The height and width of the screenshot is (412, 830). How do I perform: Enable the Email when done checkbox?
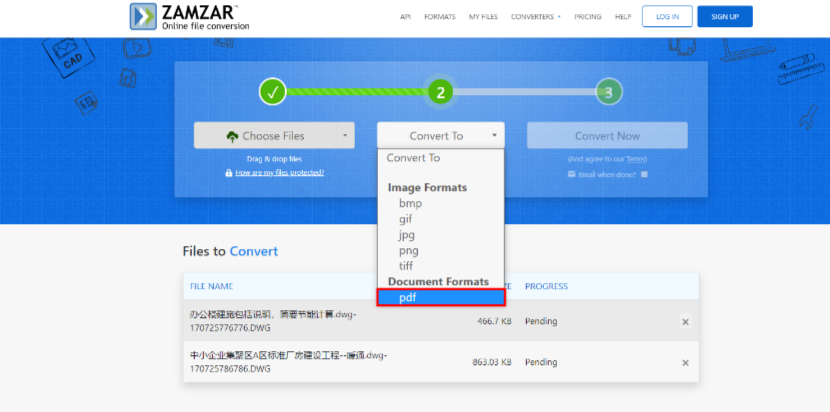[644, 174]
